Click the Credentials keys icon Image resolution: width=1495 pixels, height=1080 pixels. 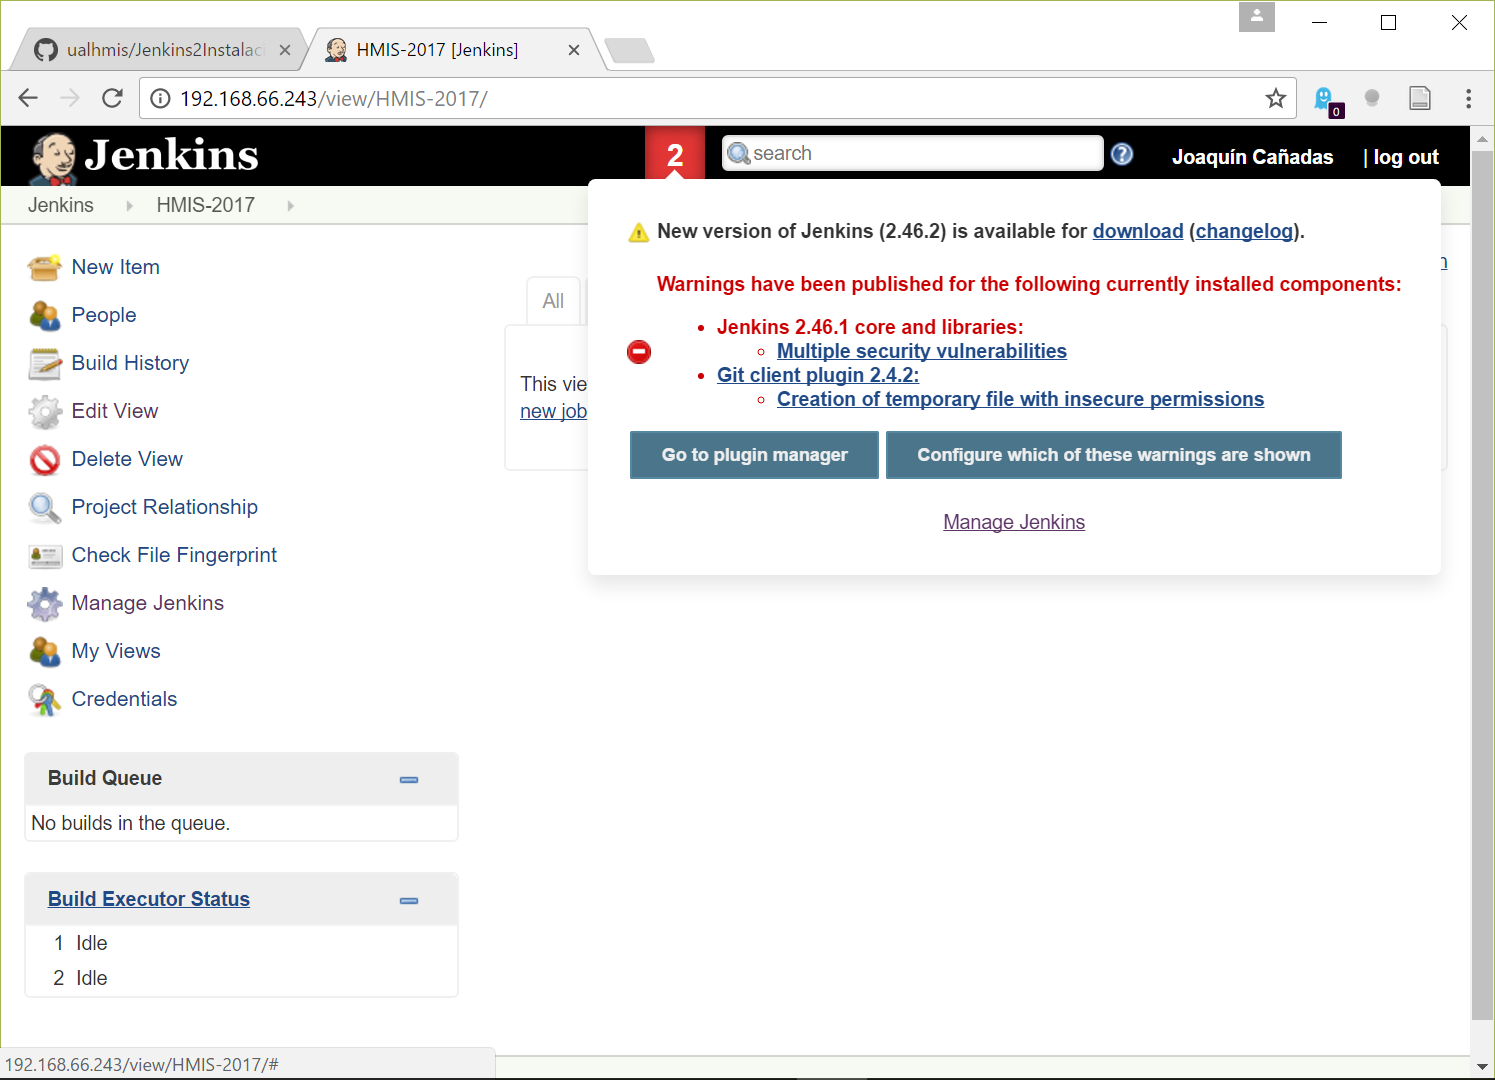pos(45,700)
